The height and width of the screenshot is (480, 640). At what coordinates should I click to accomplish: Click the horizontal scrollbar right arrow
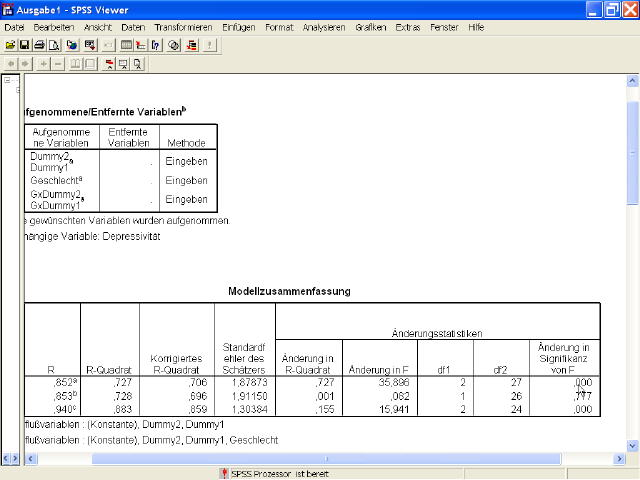coord(618,459)
